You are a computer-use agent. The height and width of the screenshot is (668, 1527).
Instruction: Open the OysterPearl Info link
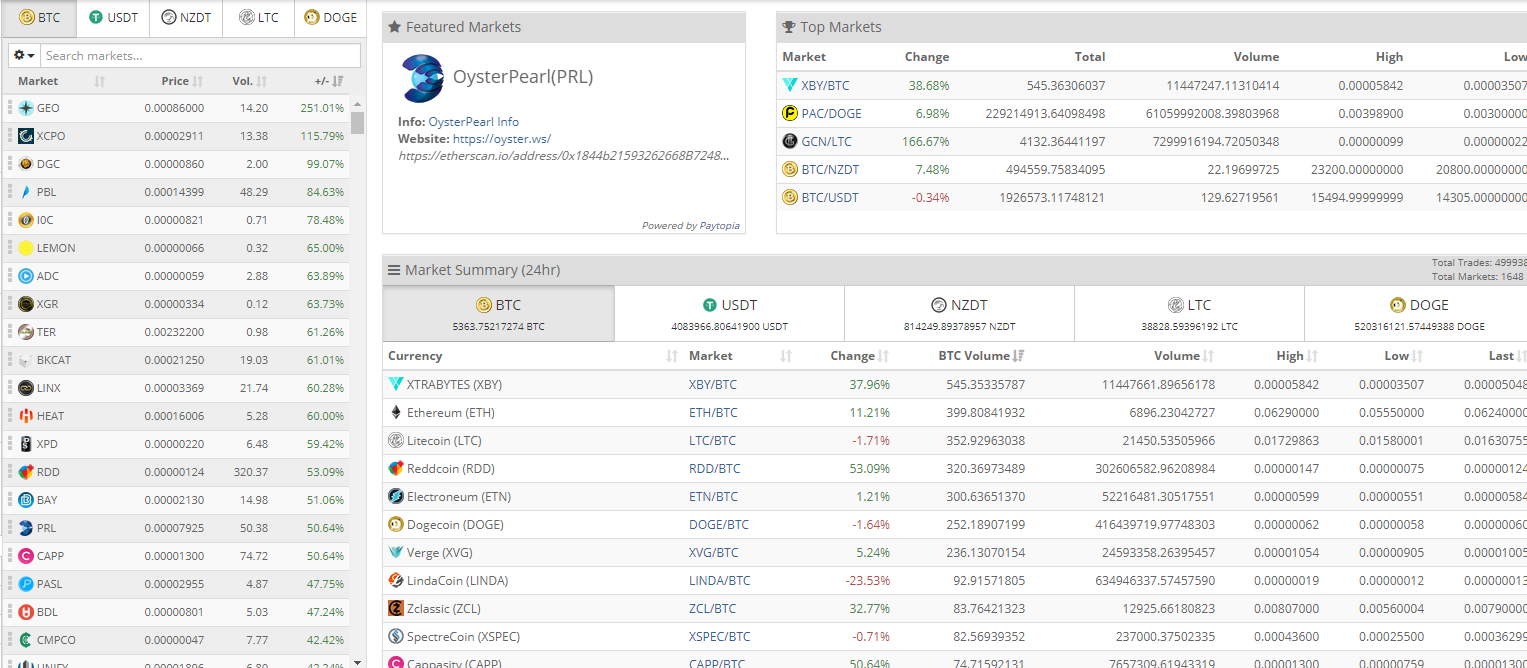474,122
